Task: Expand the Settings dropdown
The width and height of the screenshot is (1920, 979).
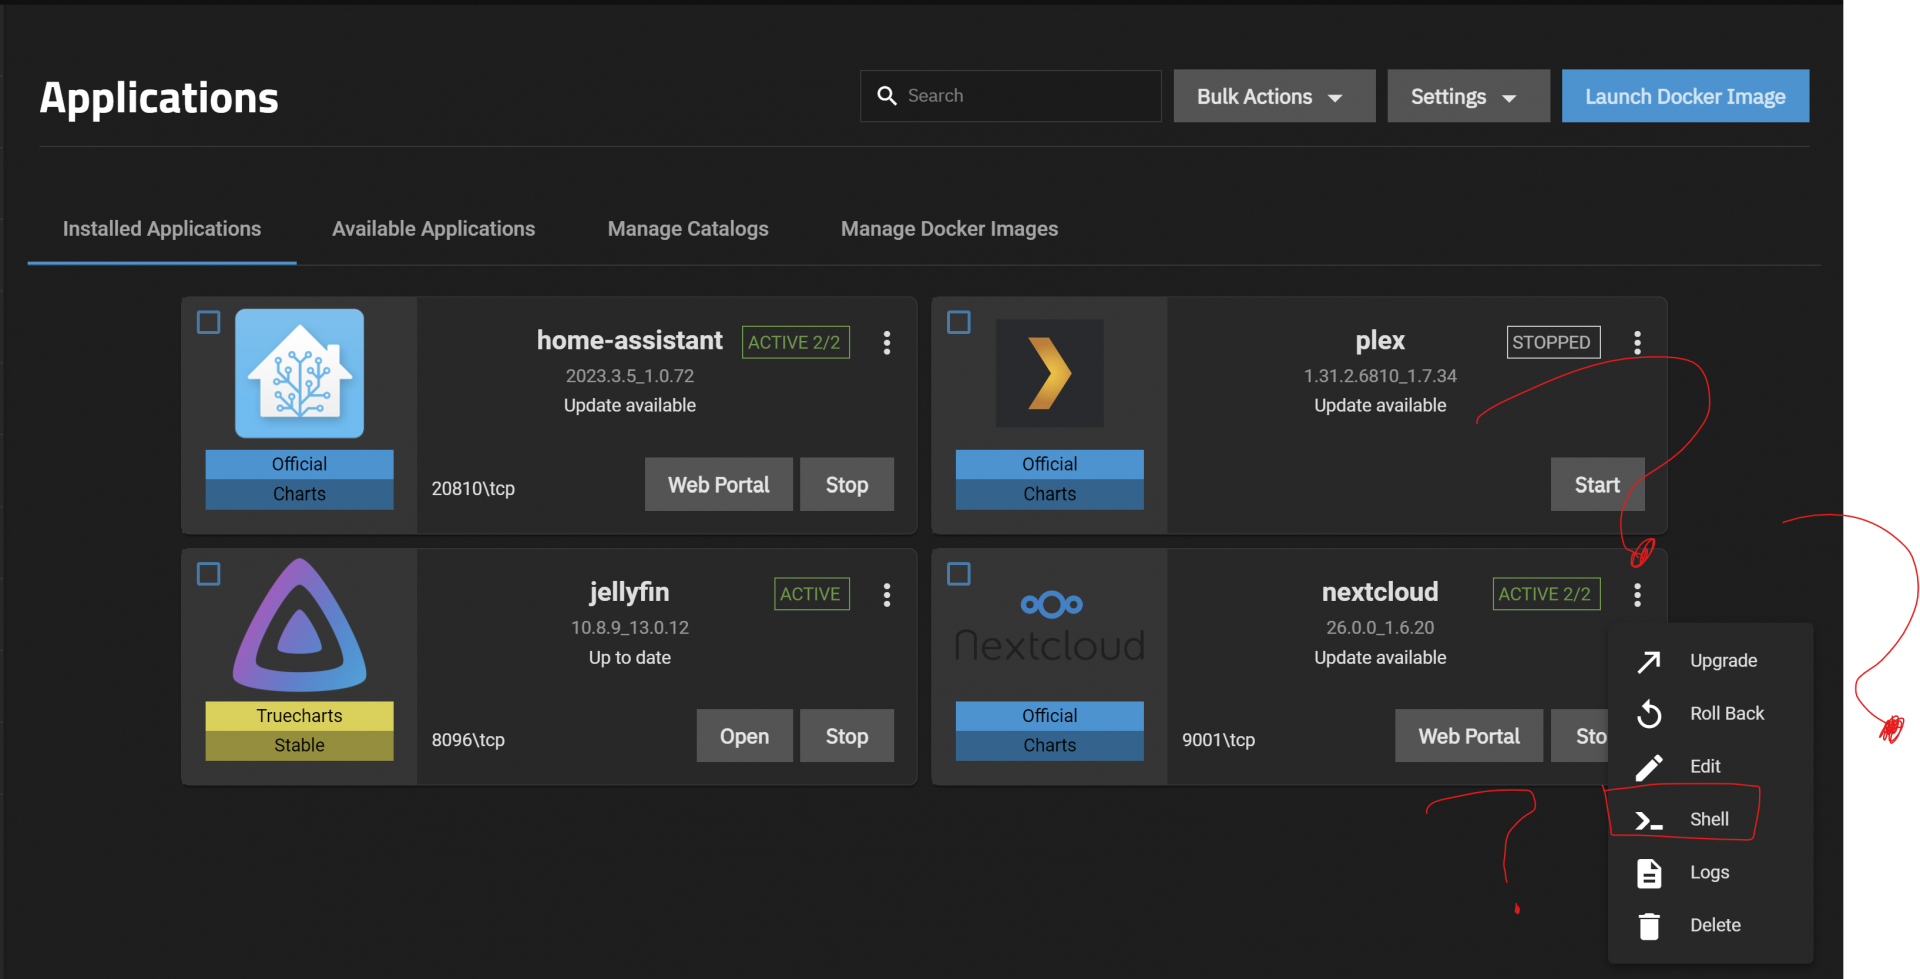Action: coord(1468,96)
